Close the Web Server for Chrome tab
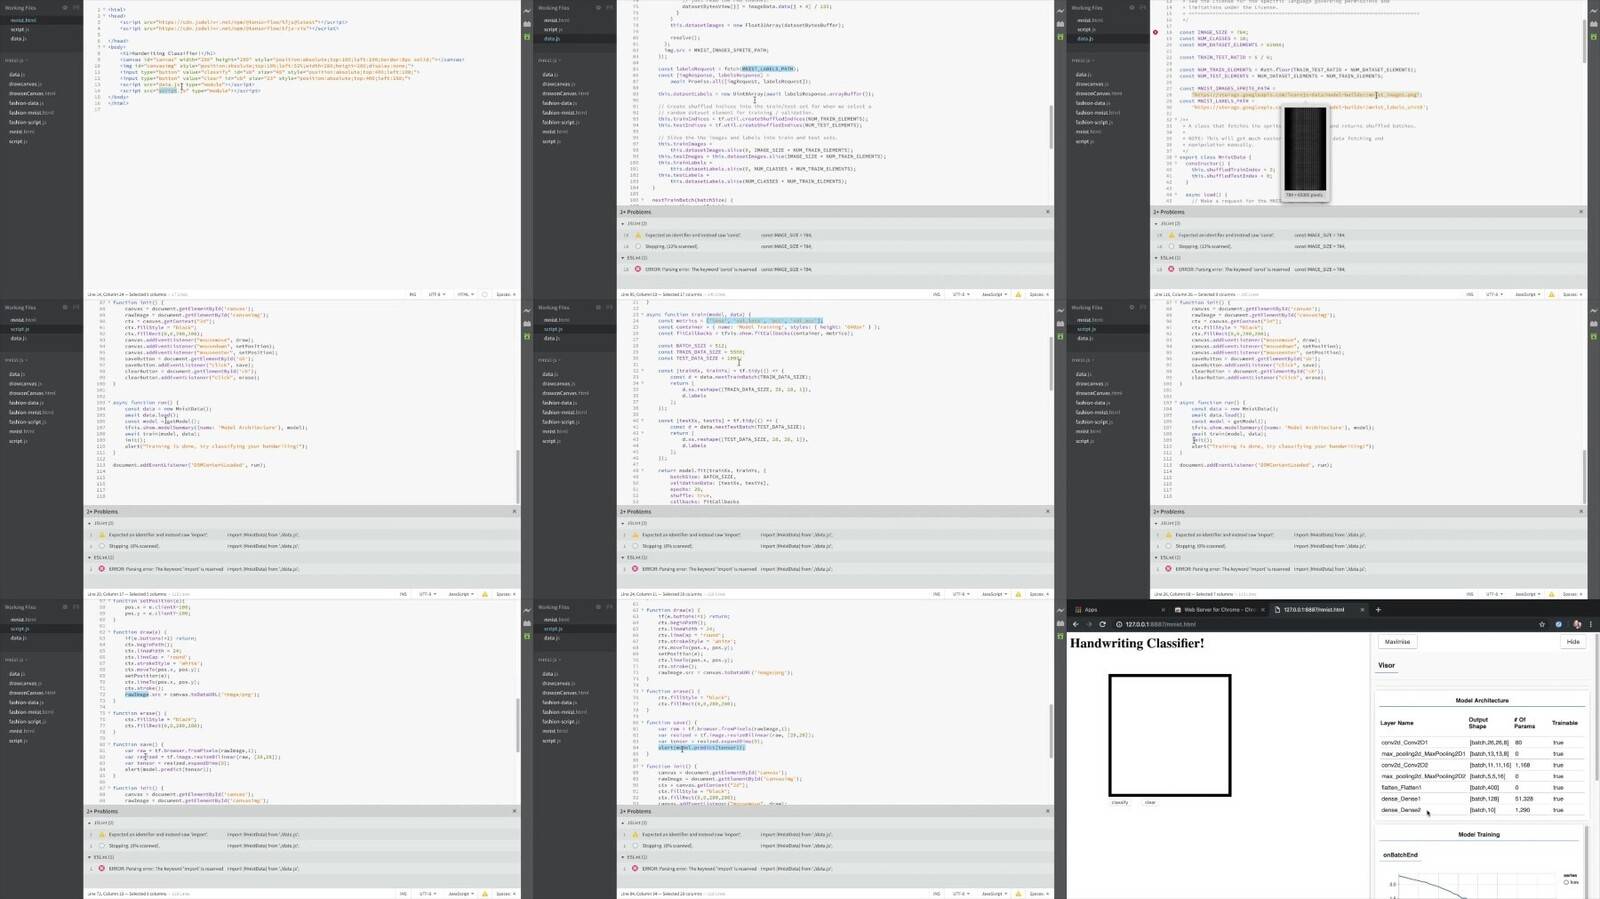 click(1262, 610)
